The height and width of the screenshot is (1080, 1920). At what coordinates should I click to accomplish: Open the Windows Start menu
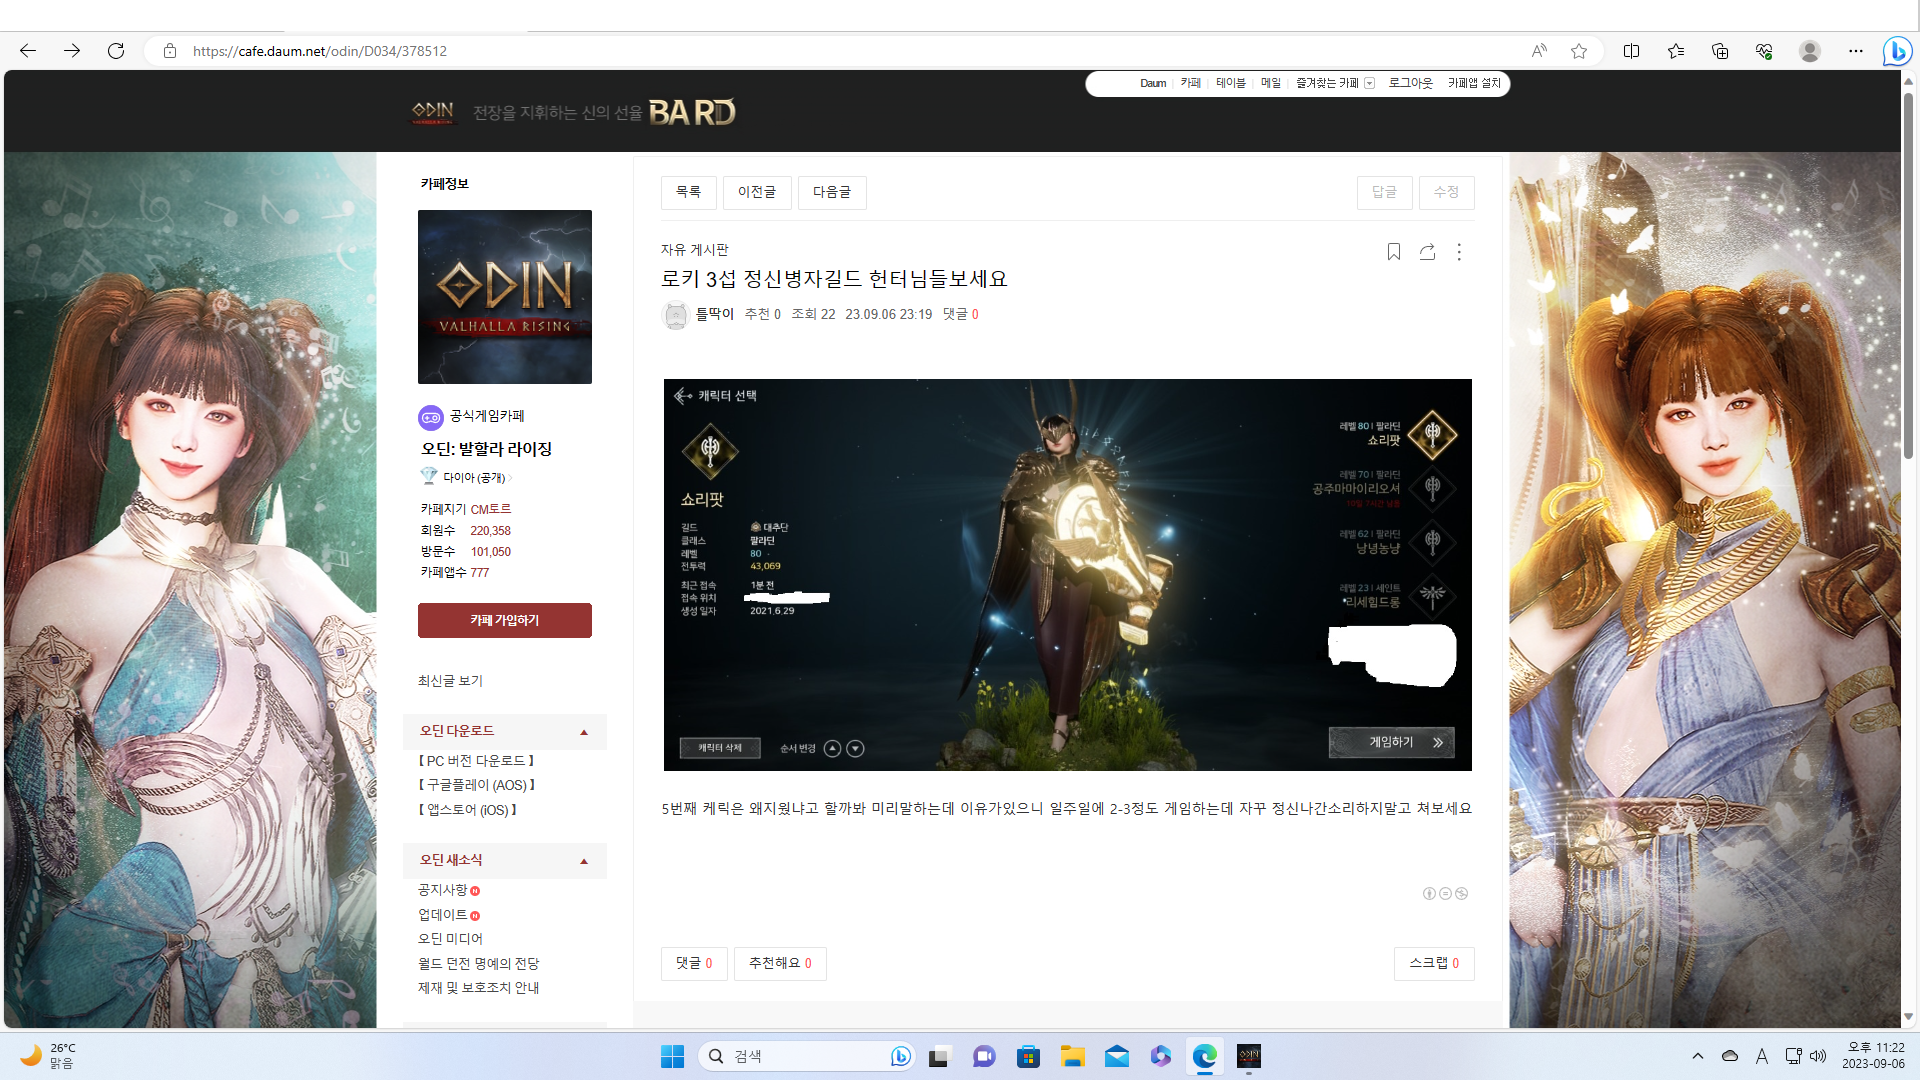[672, 1056]
